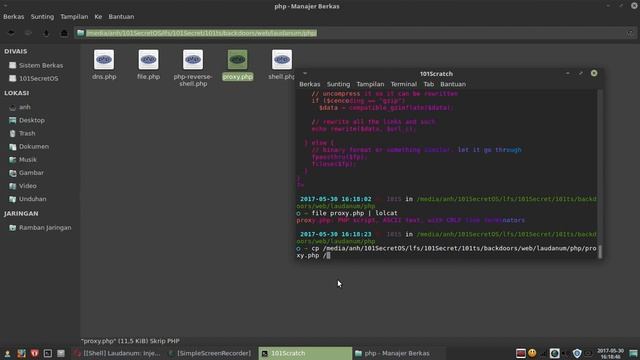The height and width of the screenshot is (360, 640).
Task: Switch to SimpleScreenRecorder taskbar window
Action: click(211, 353)
